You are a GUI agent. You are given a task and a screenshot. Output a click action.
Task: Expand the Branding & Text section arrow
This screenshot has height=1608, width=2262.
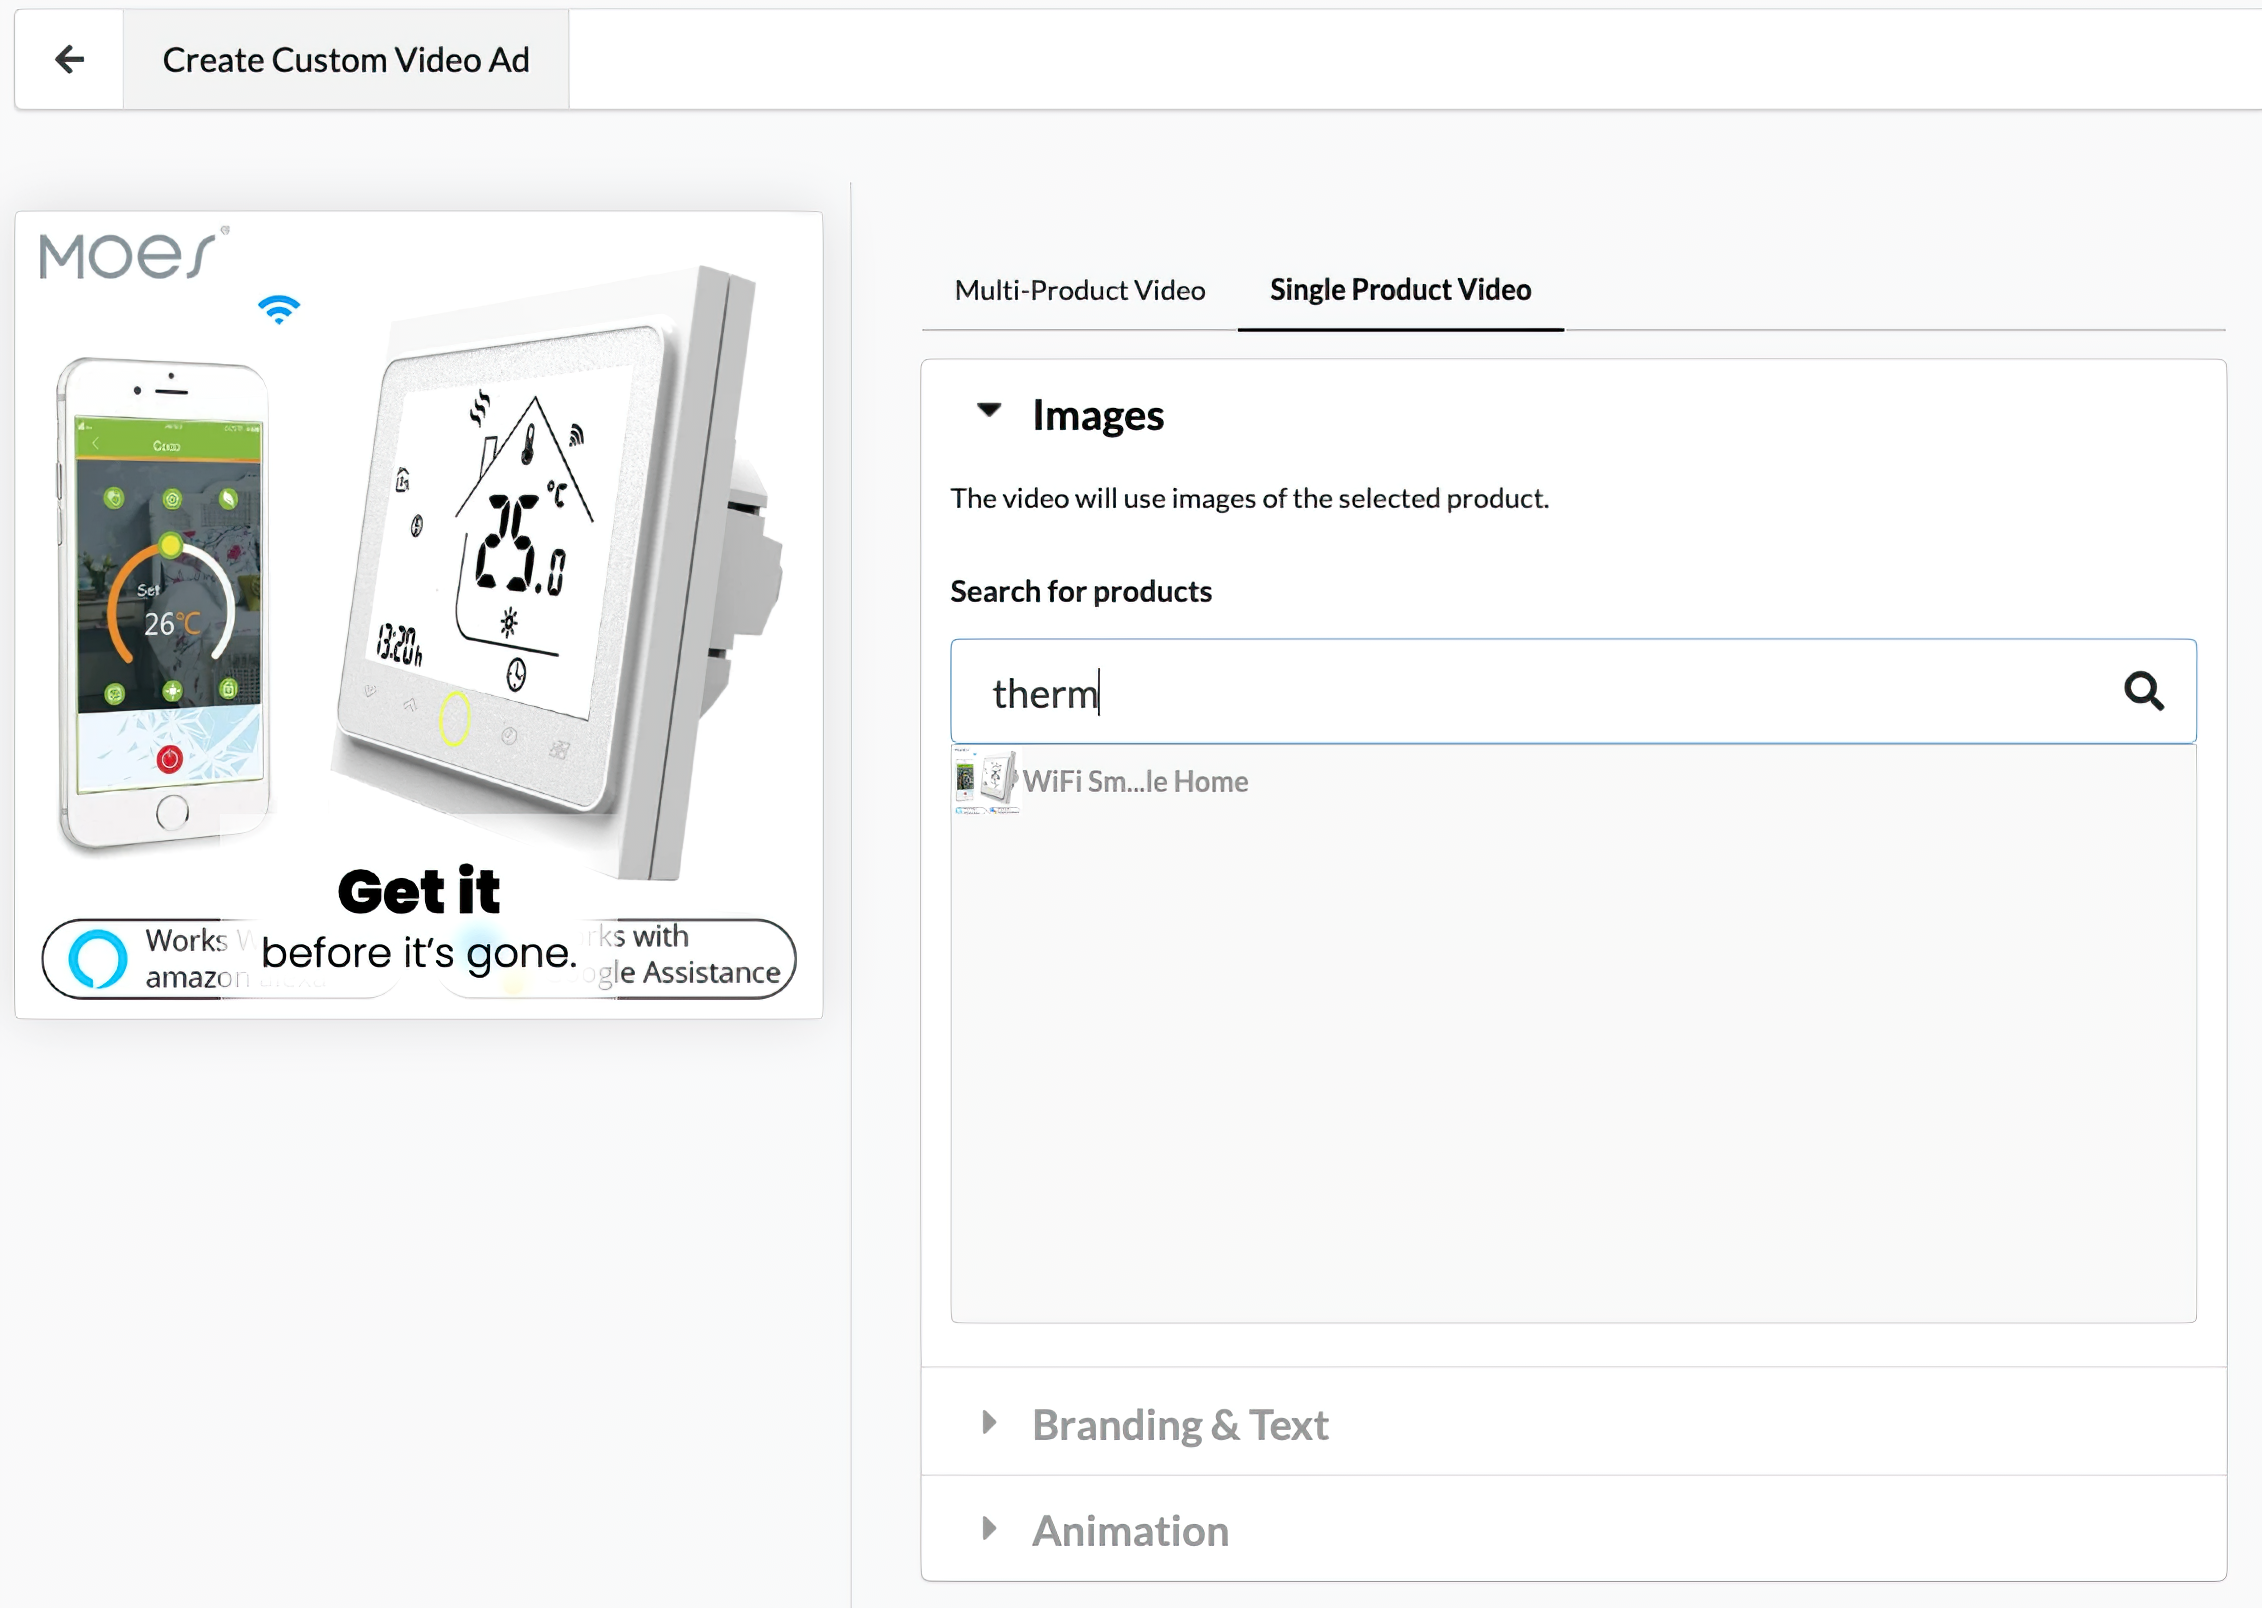pos(988,1422)
